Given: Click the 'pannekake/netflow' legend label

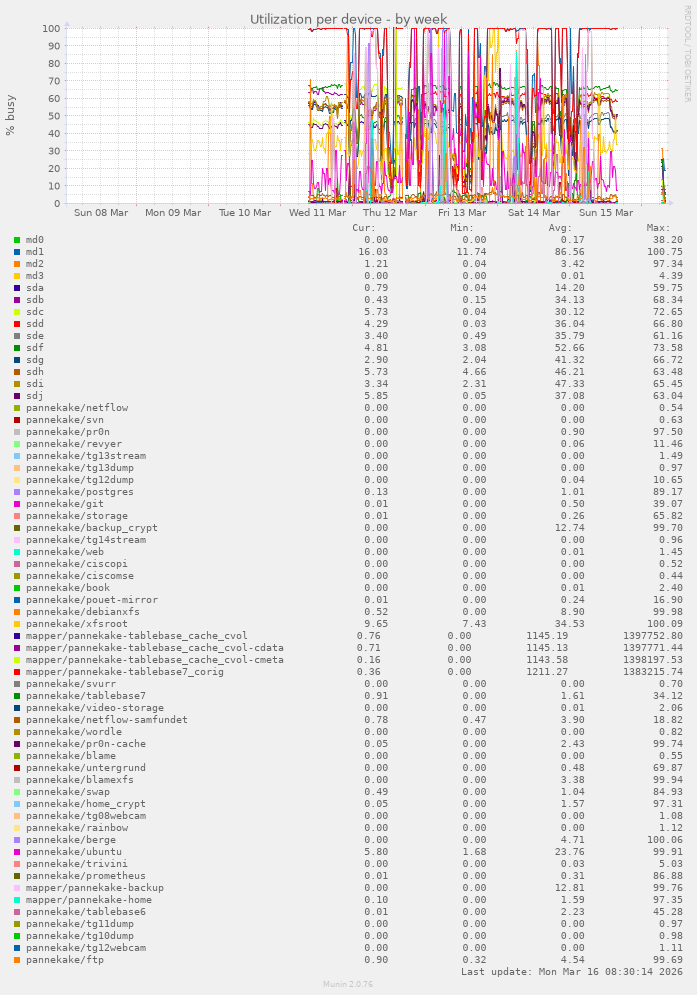Looking at the screenshot, I should pos(77,408).
